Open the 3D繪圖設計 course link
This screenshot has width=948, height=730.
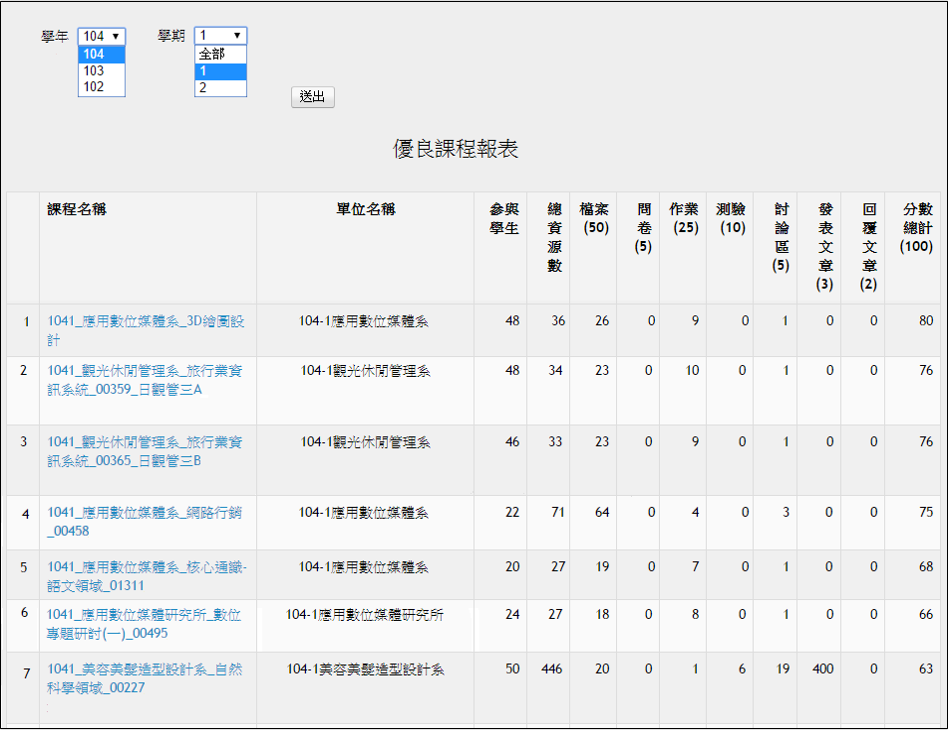(x=145, y=321)
